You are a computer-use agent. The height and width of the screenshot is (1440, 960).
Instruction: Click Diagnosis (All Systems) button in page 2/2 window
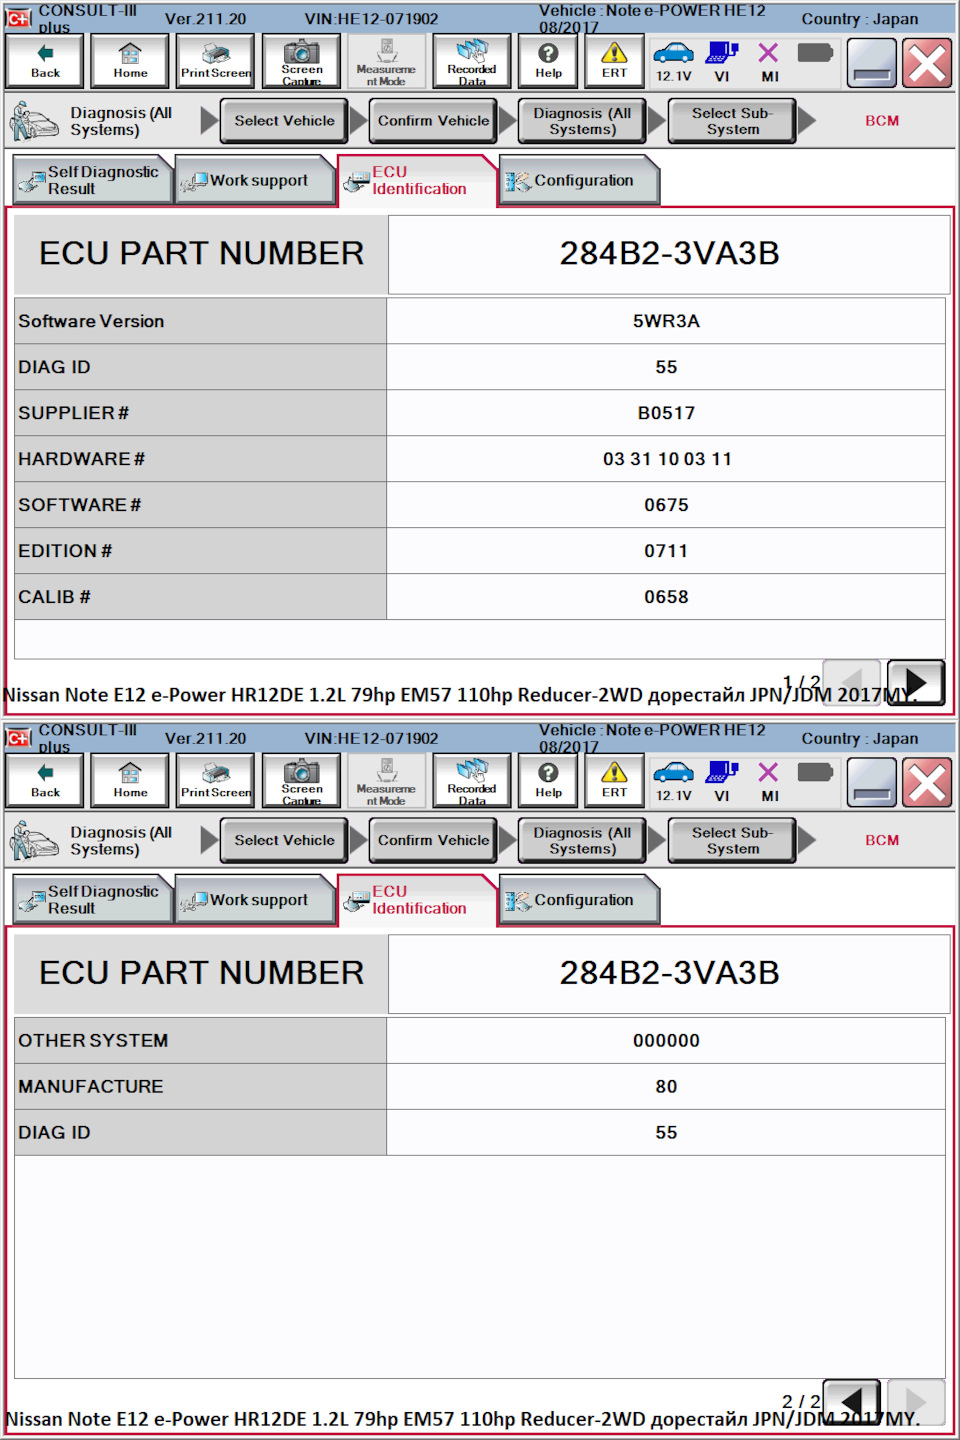582,841
